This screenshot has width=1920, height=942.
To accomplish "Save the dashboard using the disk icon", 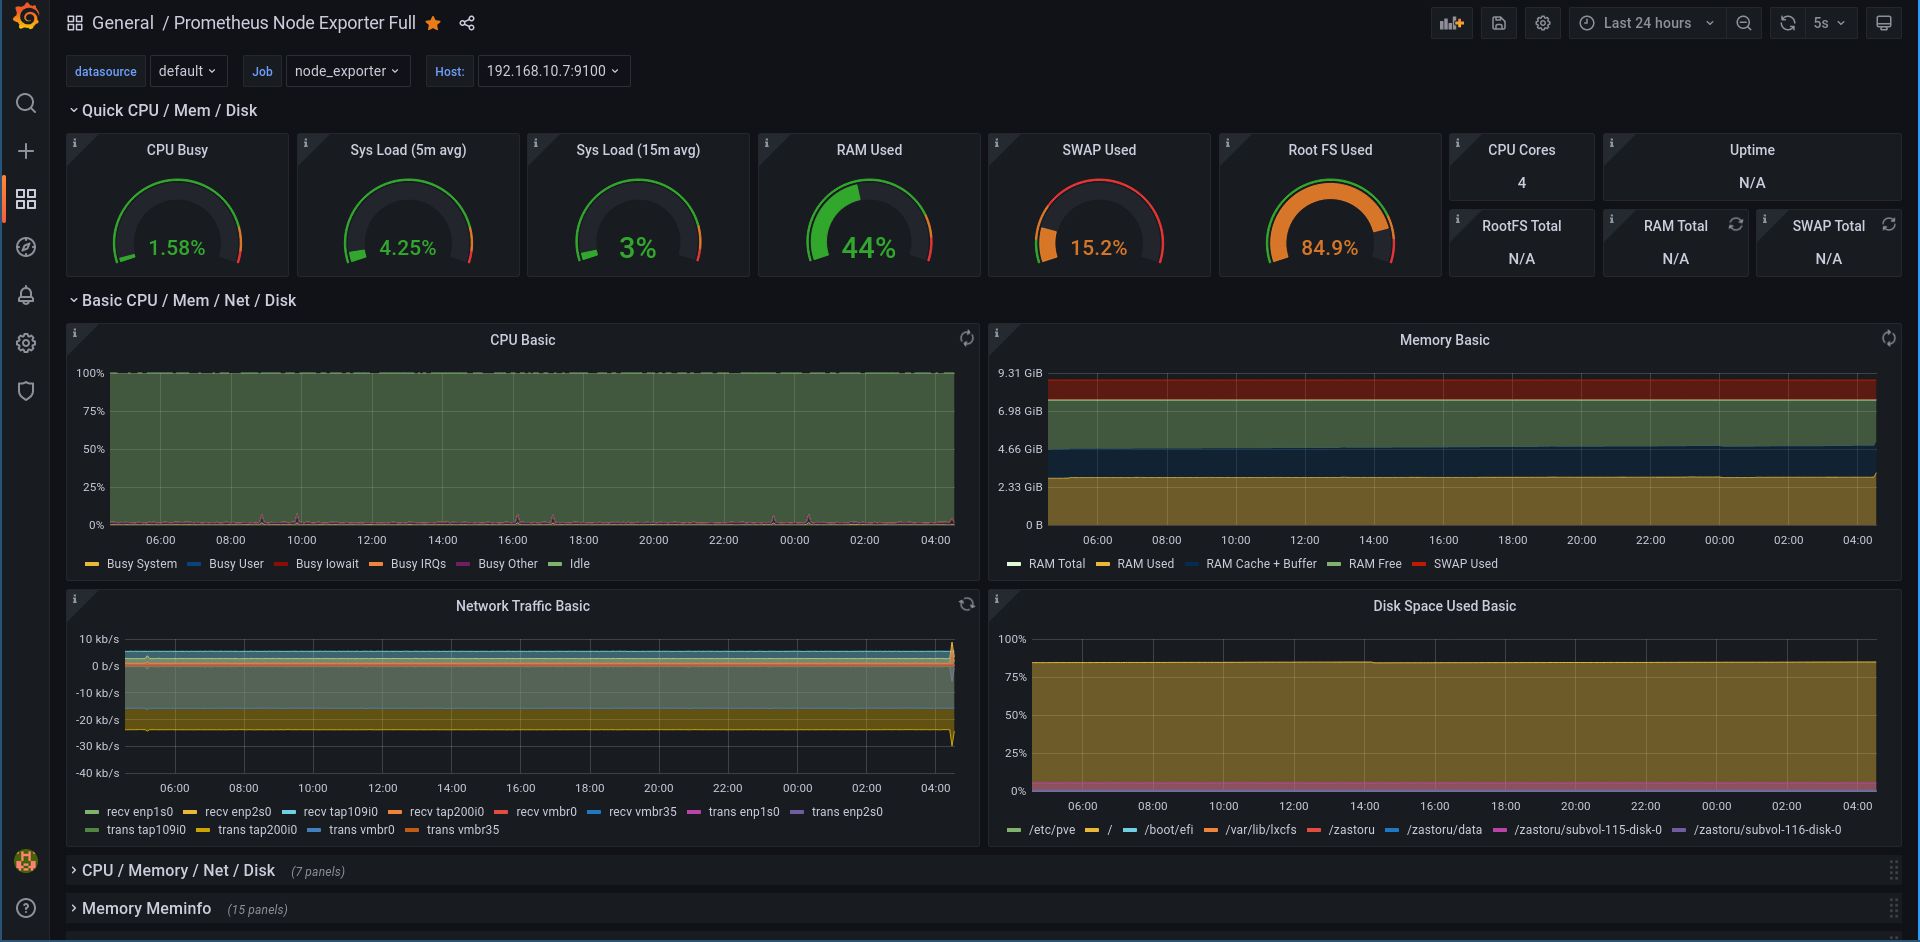I will 1498,23.
